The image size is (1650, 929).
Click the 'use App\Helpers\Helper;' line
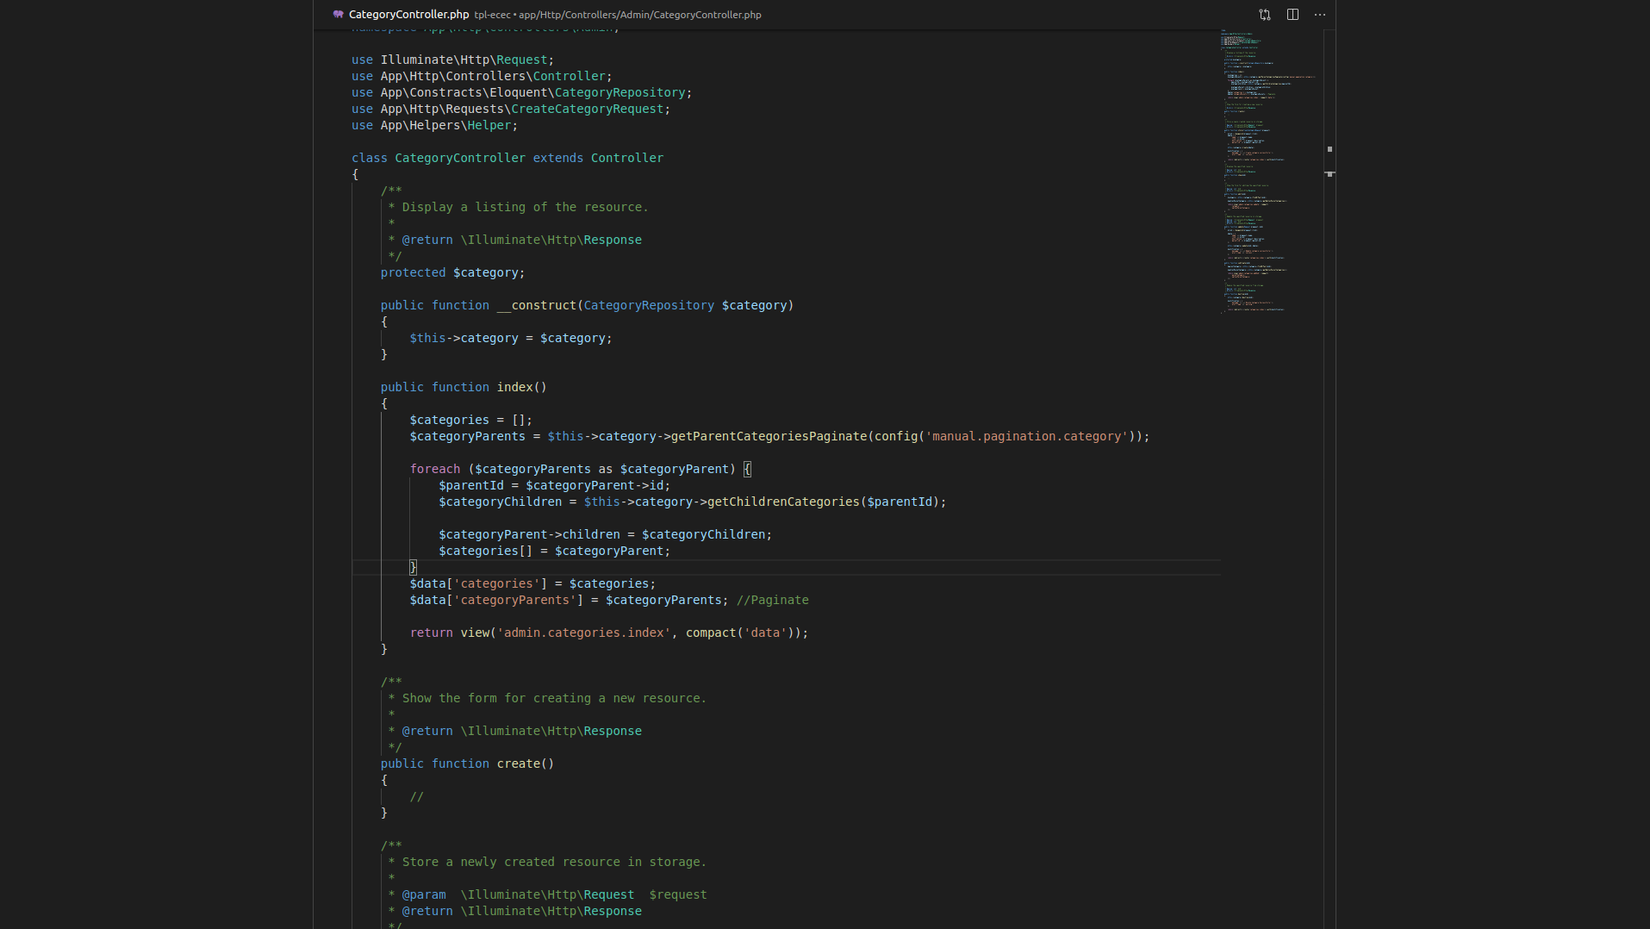point(435,125)
